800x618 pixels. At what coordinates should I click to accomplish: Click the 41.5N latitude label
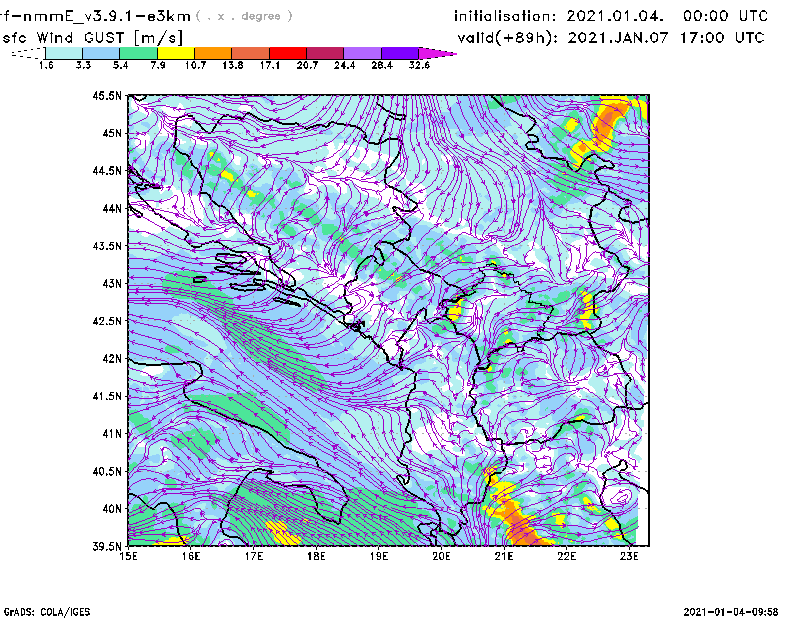[x=107, y=396]
